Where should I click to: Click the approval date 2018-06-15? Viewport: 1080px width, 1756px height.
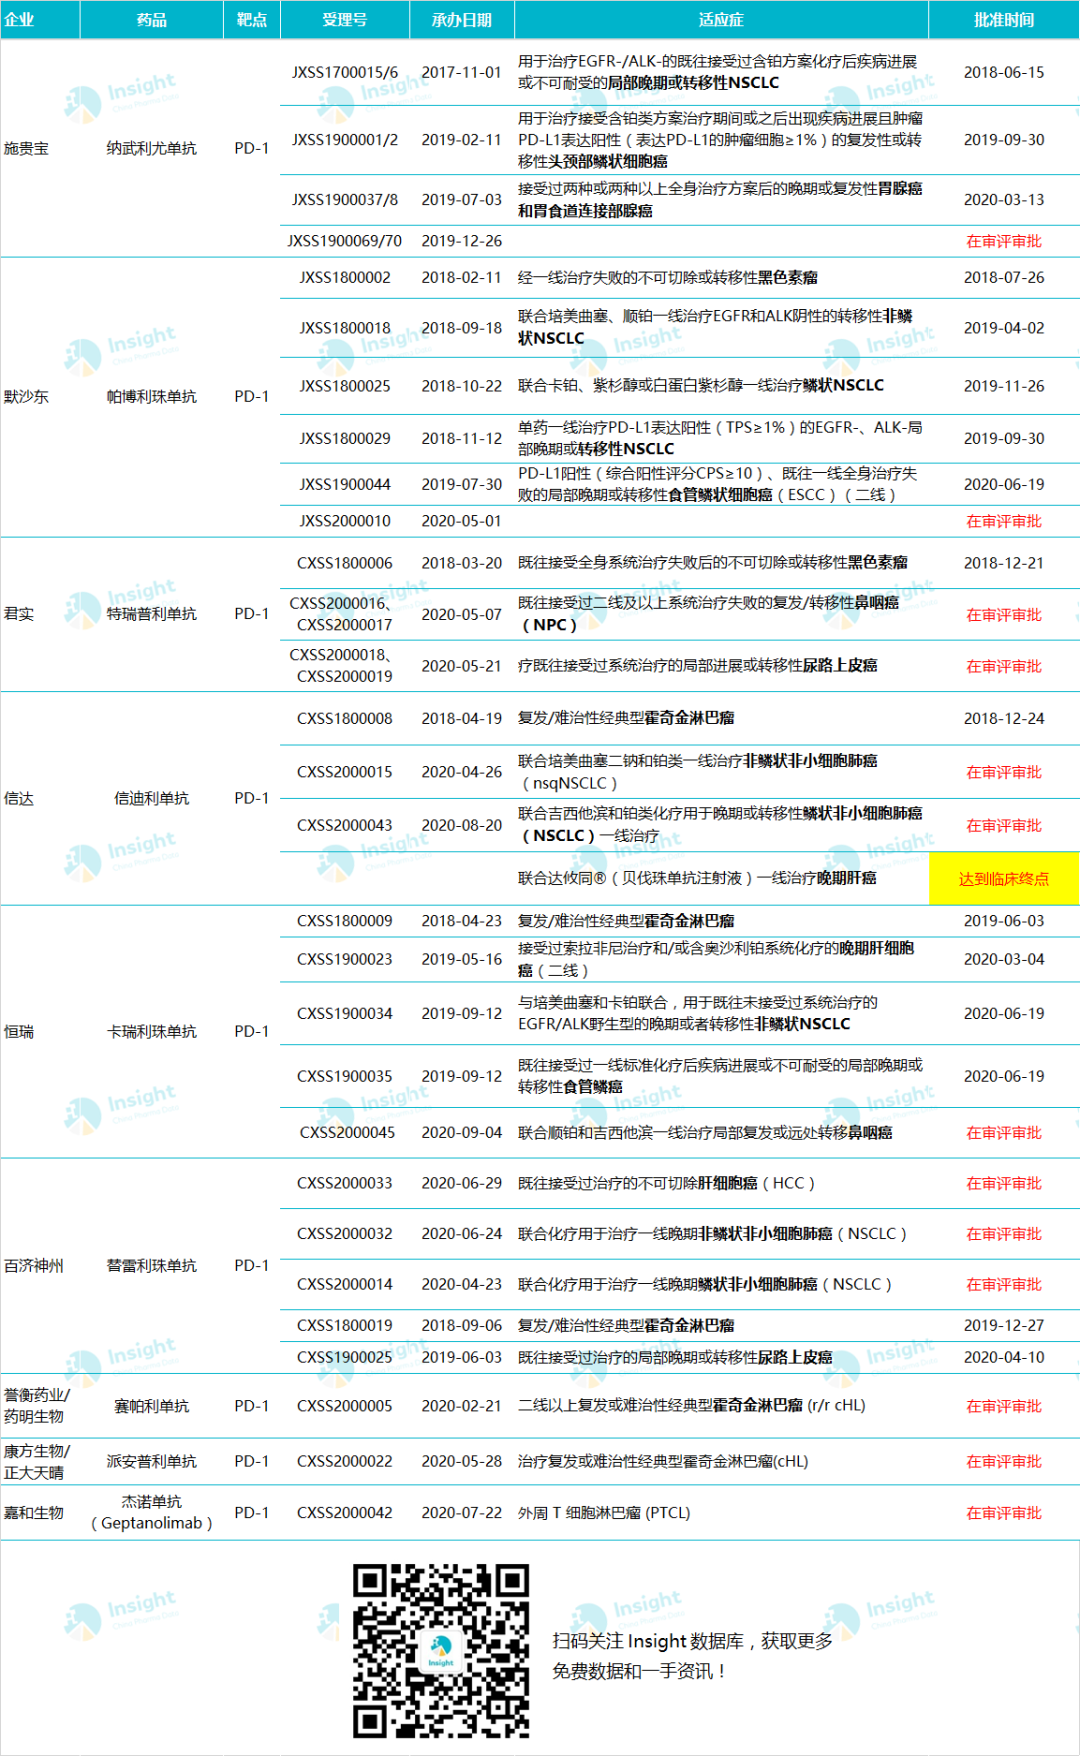coord(1004,72)
